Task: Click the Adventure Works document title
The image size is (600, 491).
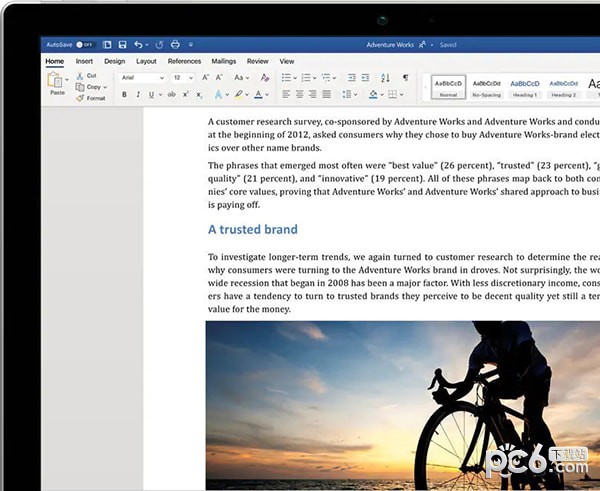Action: [x=390, y=45]
